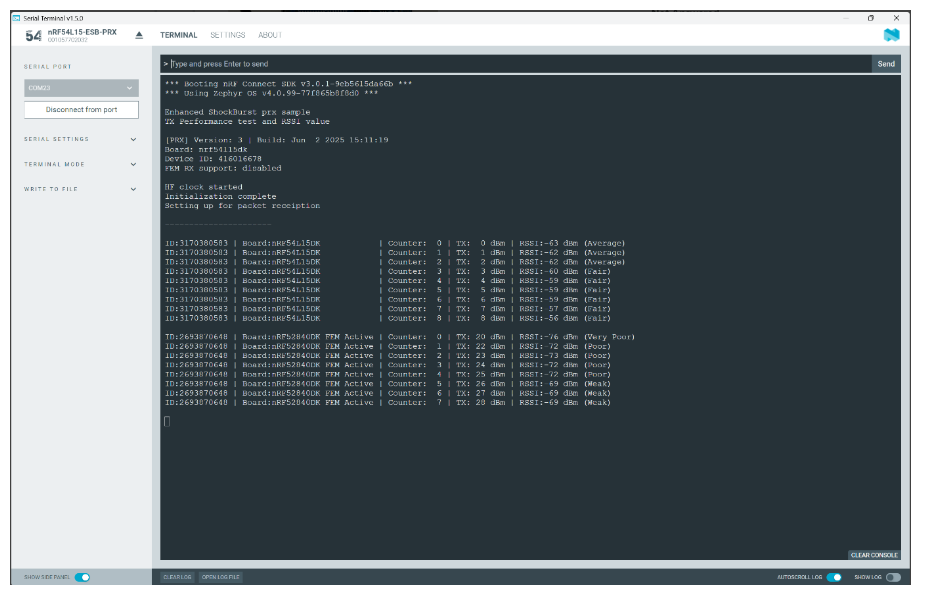
Task: Disable the Autoscroll Log toggle
Action: coord(833,577)
